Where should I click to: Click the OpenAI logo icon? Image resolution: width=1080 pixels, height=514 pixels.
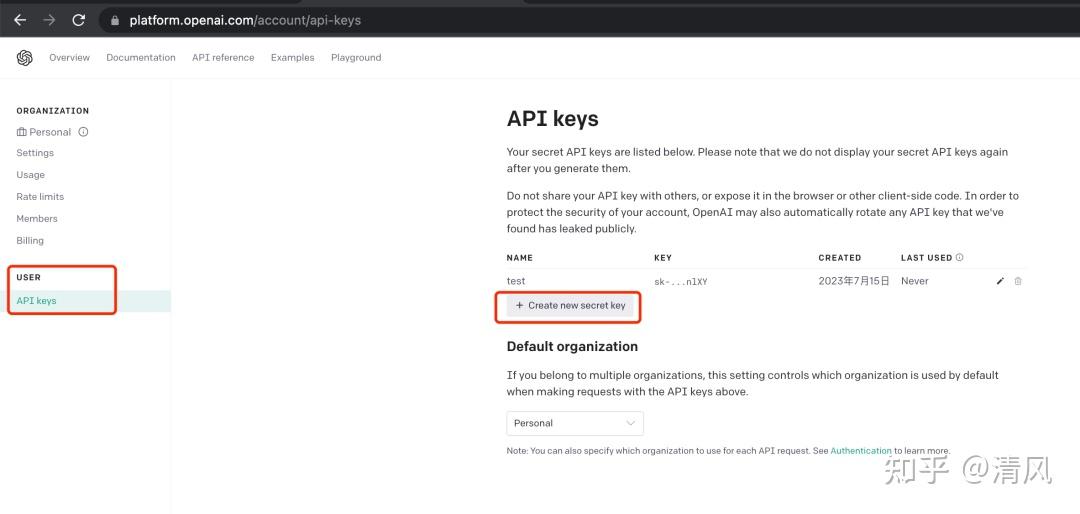pos(25,58)
